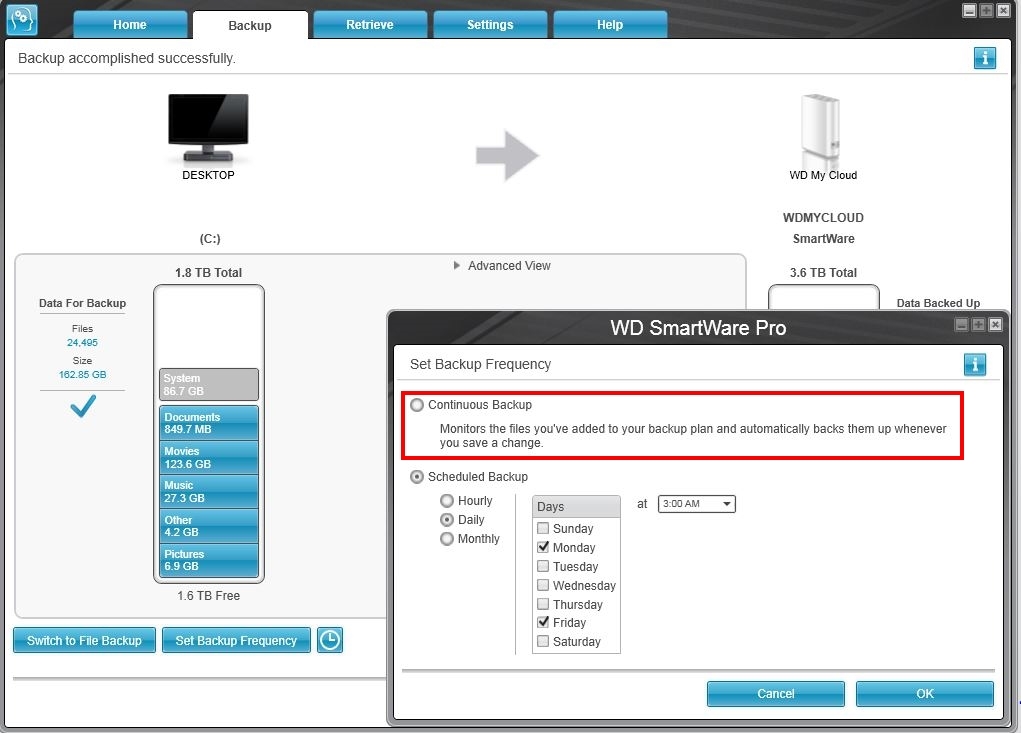Screen dimensions: 1021x733
Task: Confirm backup frequency with OK
Action: (925, 693)
